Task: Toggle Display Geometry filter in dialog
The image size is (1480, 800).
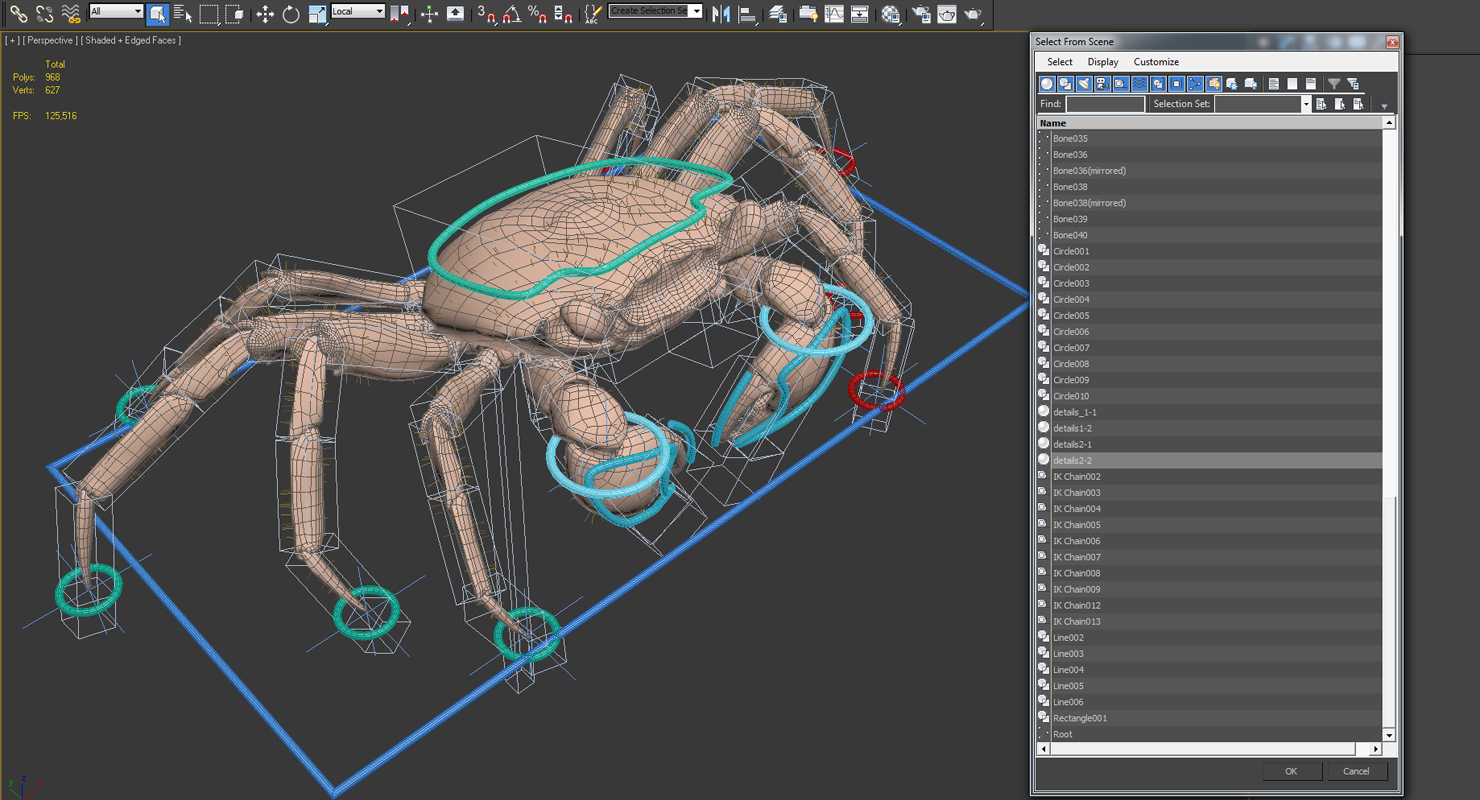Action: coord(1047,84)
